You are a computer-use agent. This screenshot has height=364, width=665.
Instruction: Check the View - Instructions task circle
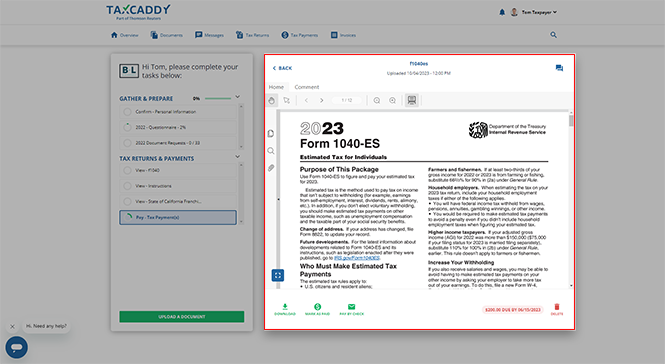(127, 186)
